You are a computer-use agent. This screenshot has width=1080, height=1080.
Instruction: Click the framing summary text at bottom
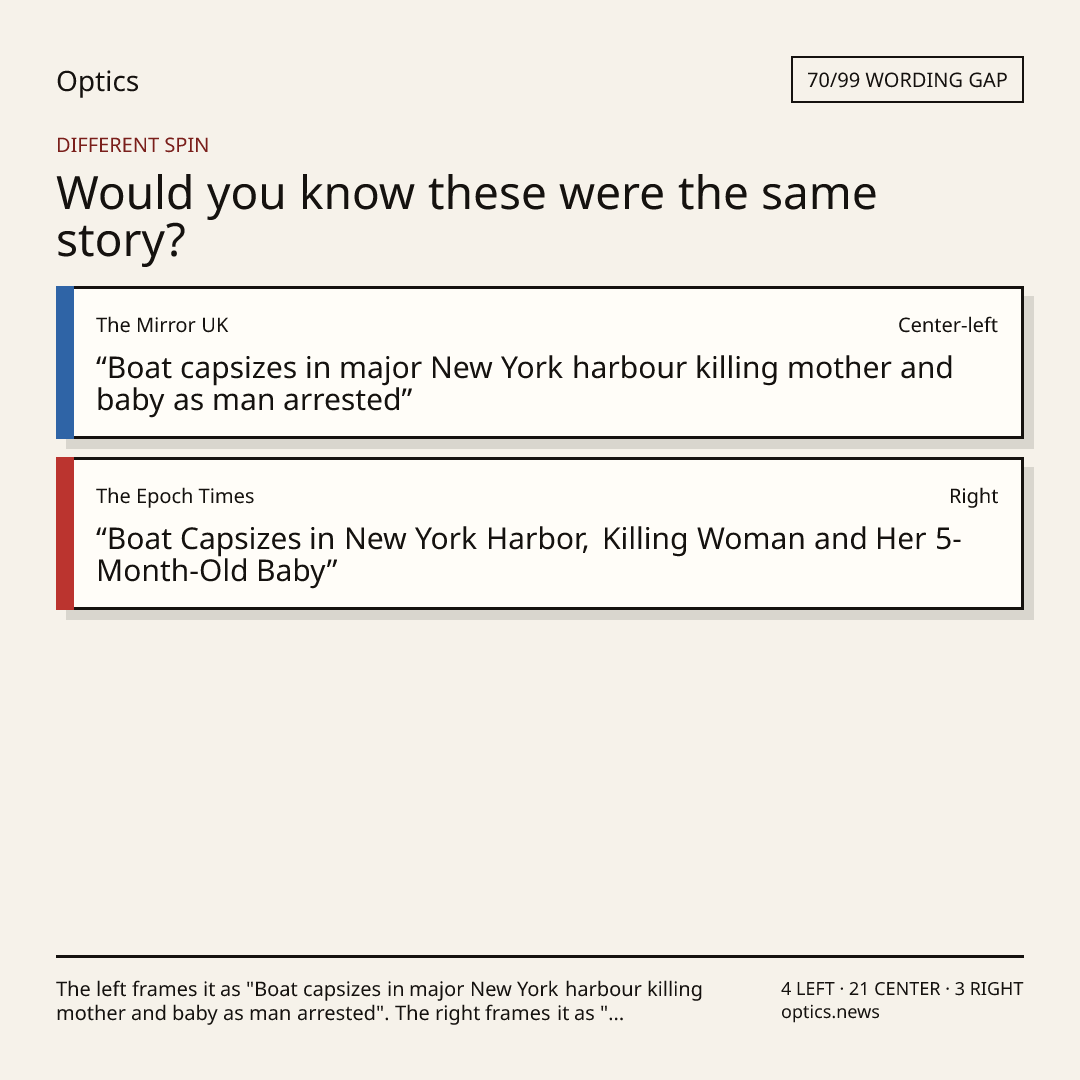(380, 1001)
